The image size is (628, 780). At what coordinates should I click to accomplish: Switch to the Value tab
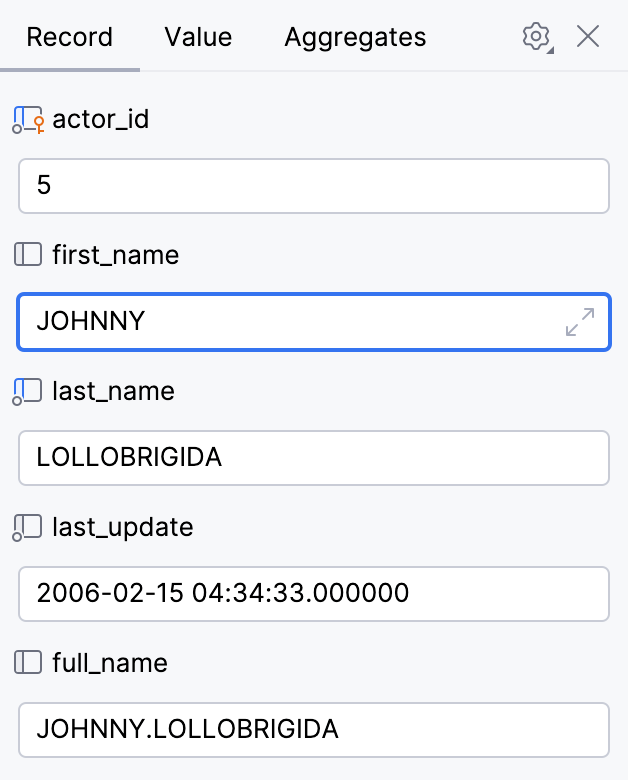pos(198,37)
